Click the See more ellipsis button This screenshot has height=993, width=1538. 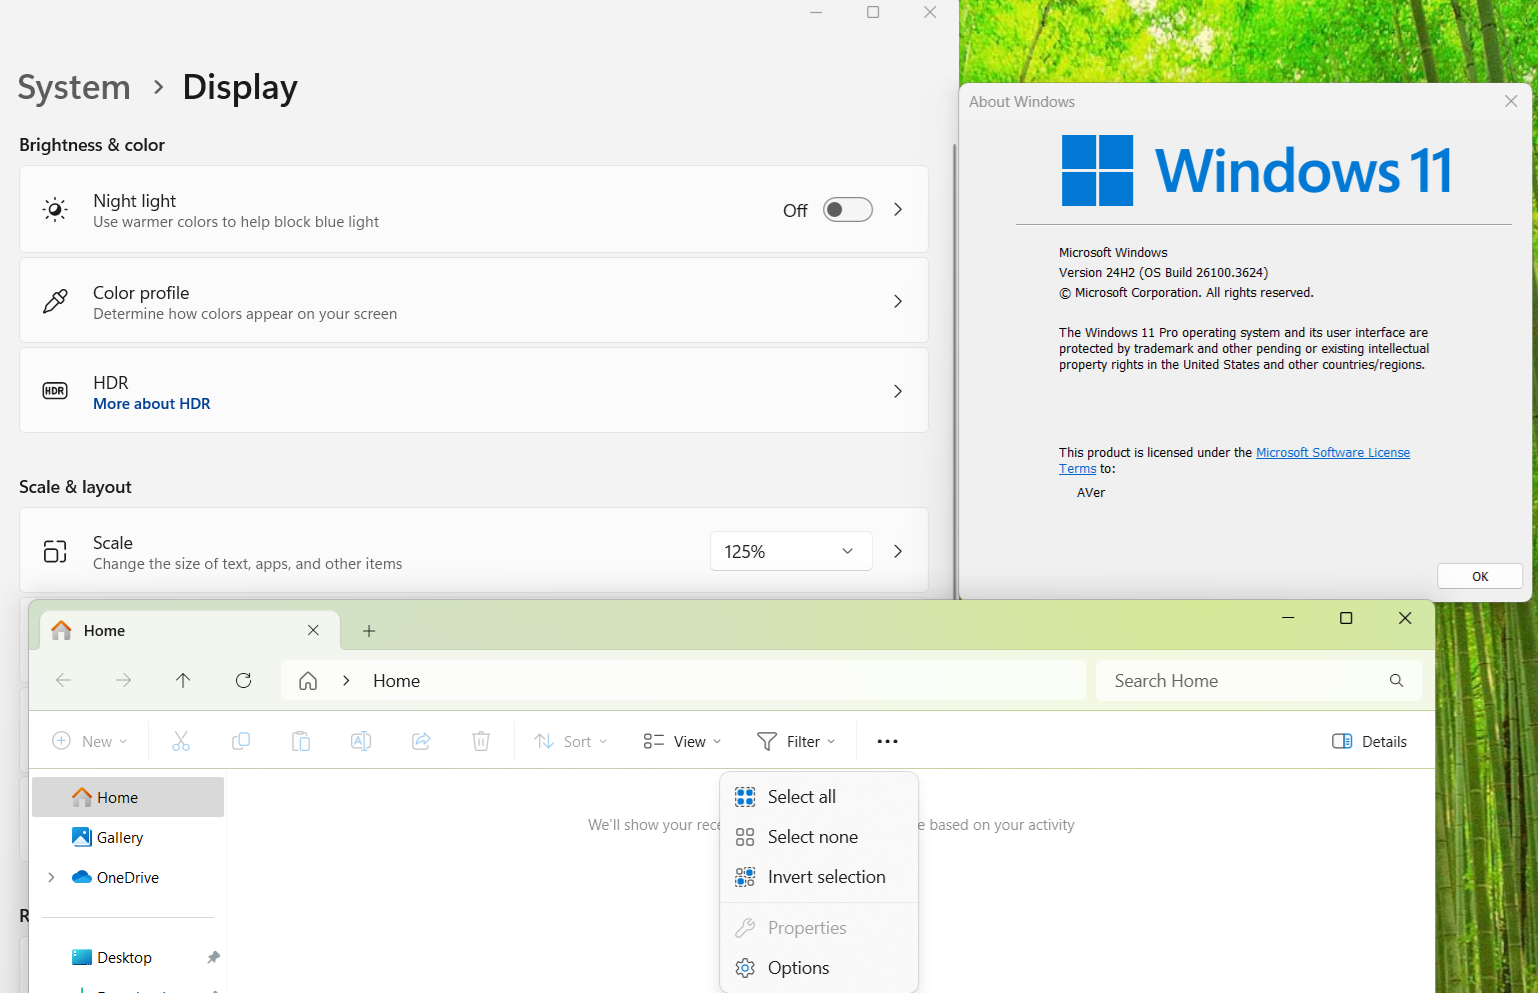coord(887,741)
